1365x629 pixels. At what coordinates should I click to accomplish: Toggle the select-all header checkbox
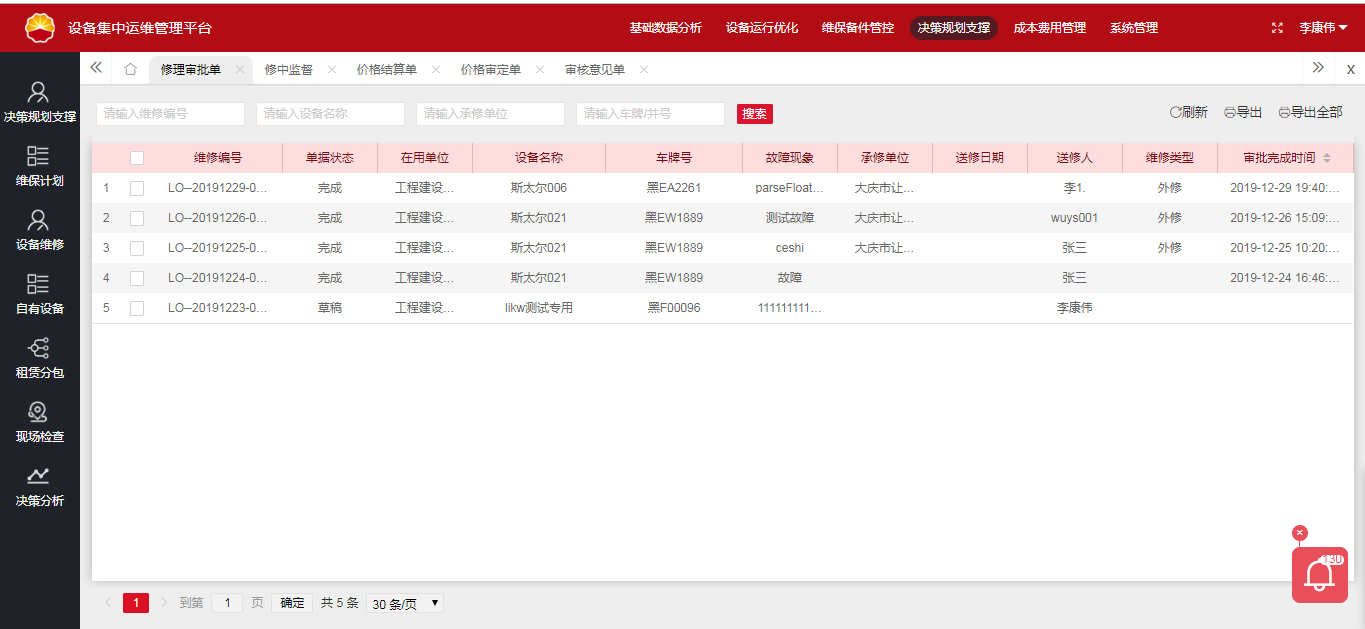(x=137, y=158)
